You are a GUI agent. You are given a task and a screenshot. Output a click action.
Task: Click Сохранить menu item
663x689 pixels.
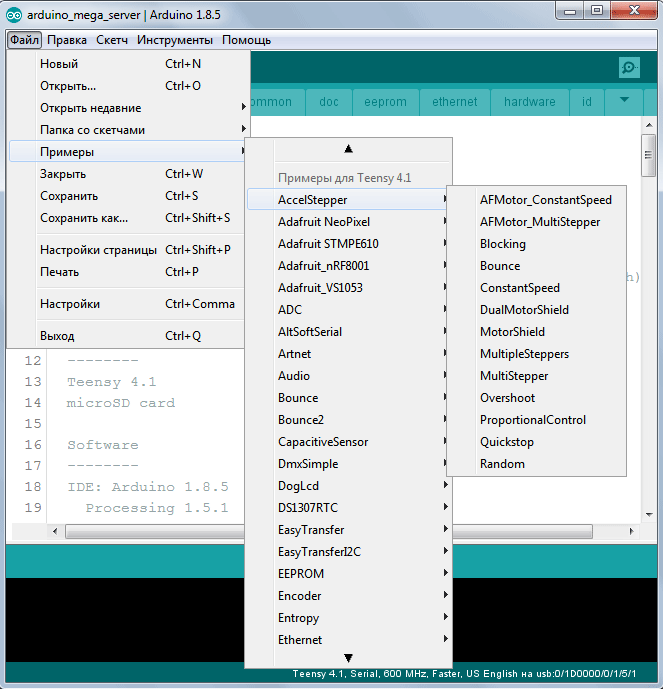127,196
